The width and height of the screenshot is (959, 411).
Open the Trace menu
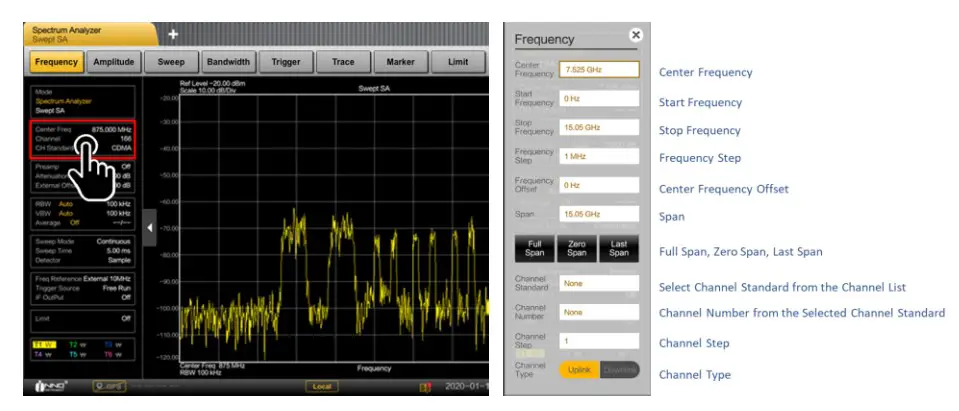point(343,62)
